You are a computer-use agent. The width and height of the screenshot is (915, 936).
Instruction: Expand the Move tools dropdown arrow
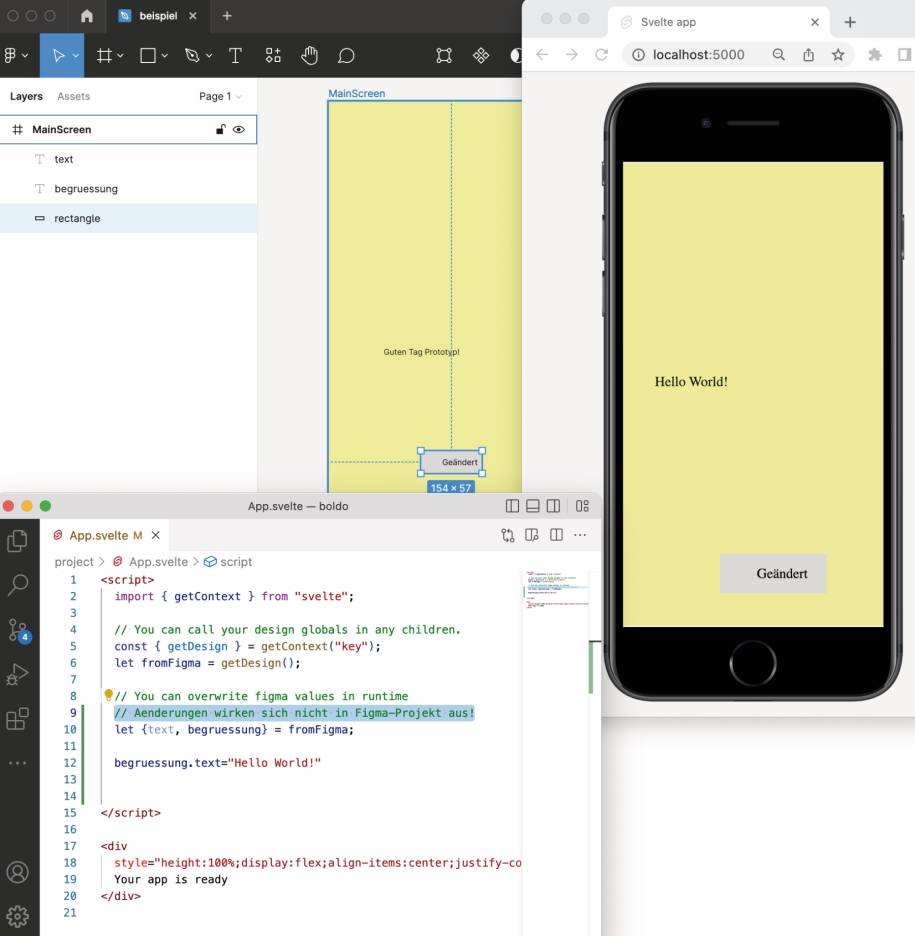tap(76, 56)
